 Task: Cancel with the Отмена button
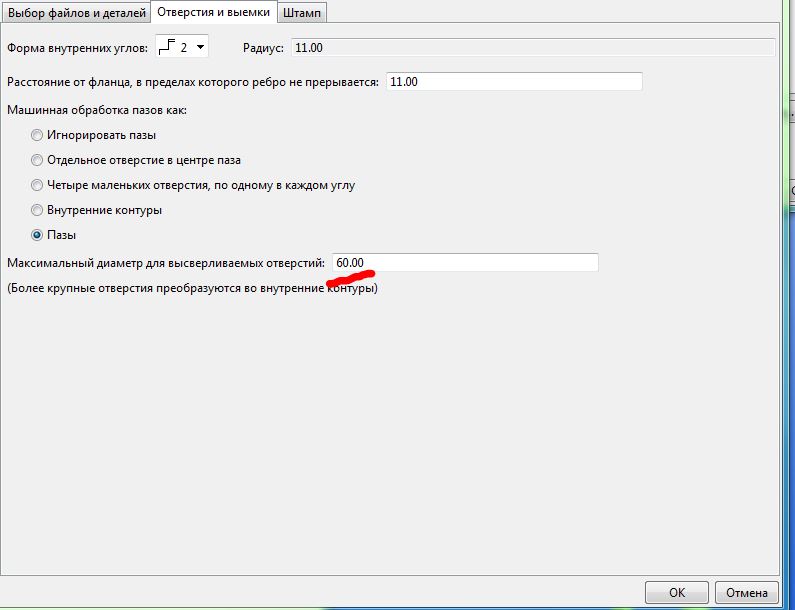(746, 593)
